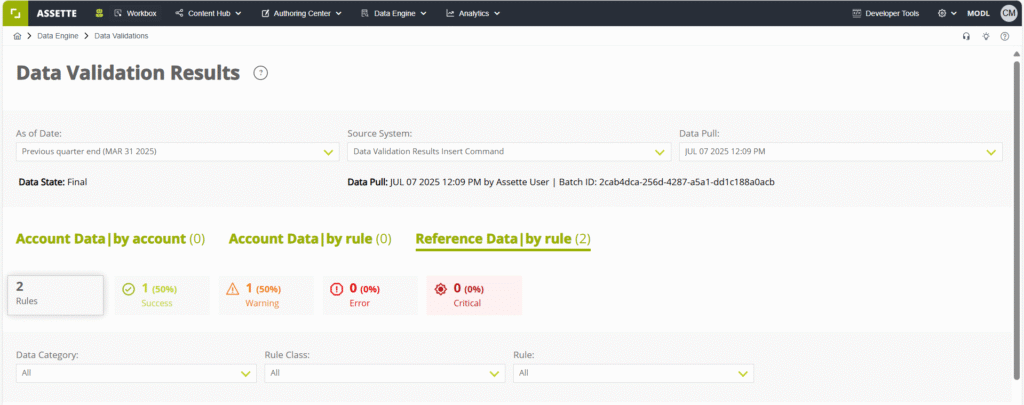Open the Data Engine menu
This screenshot has width=1024, height=405.
pos(394,13)
